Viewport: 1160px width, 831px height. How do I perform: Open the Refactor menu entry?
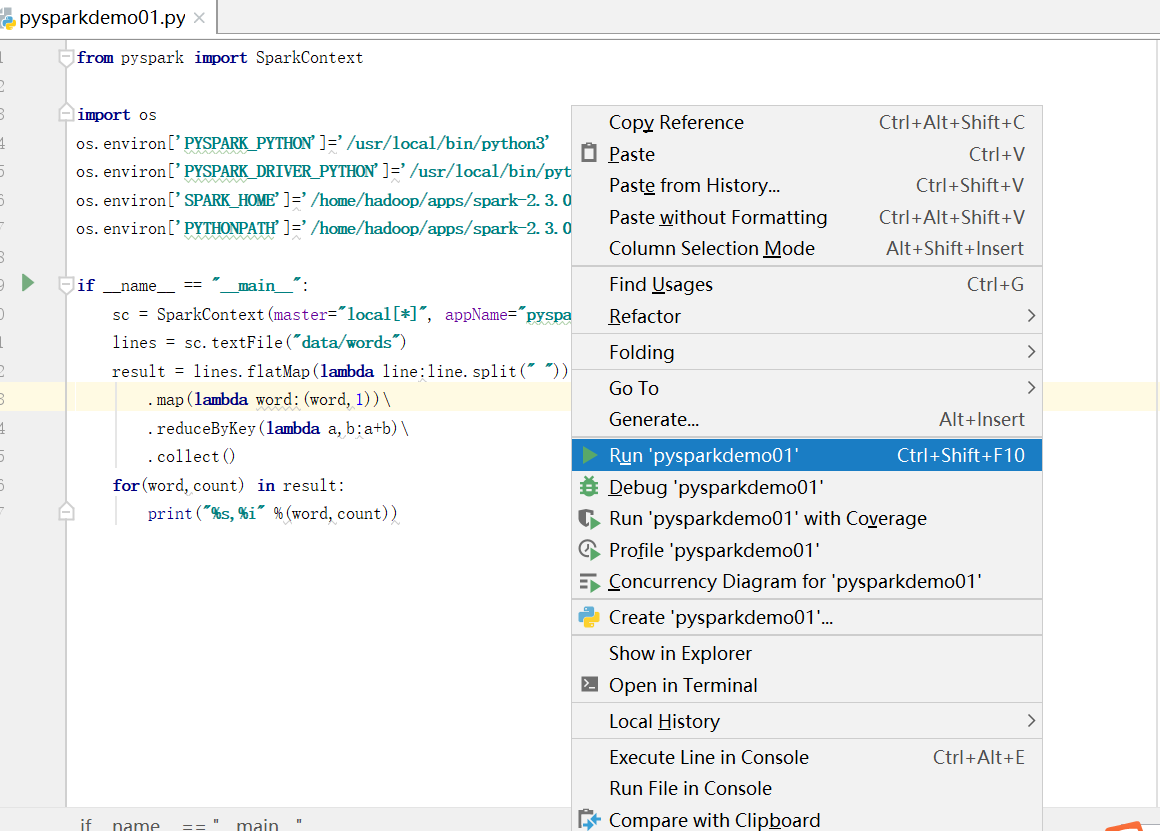coord(807,316)
